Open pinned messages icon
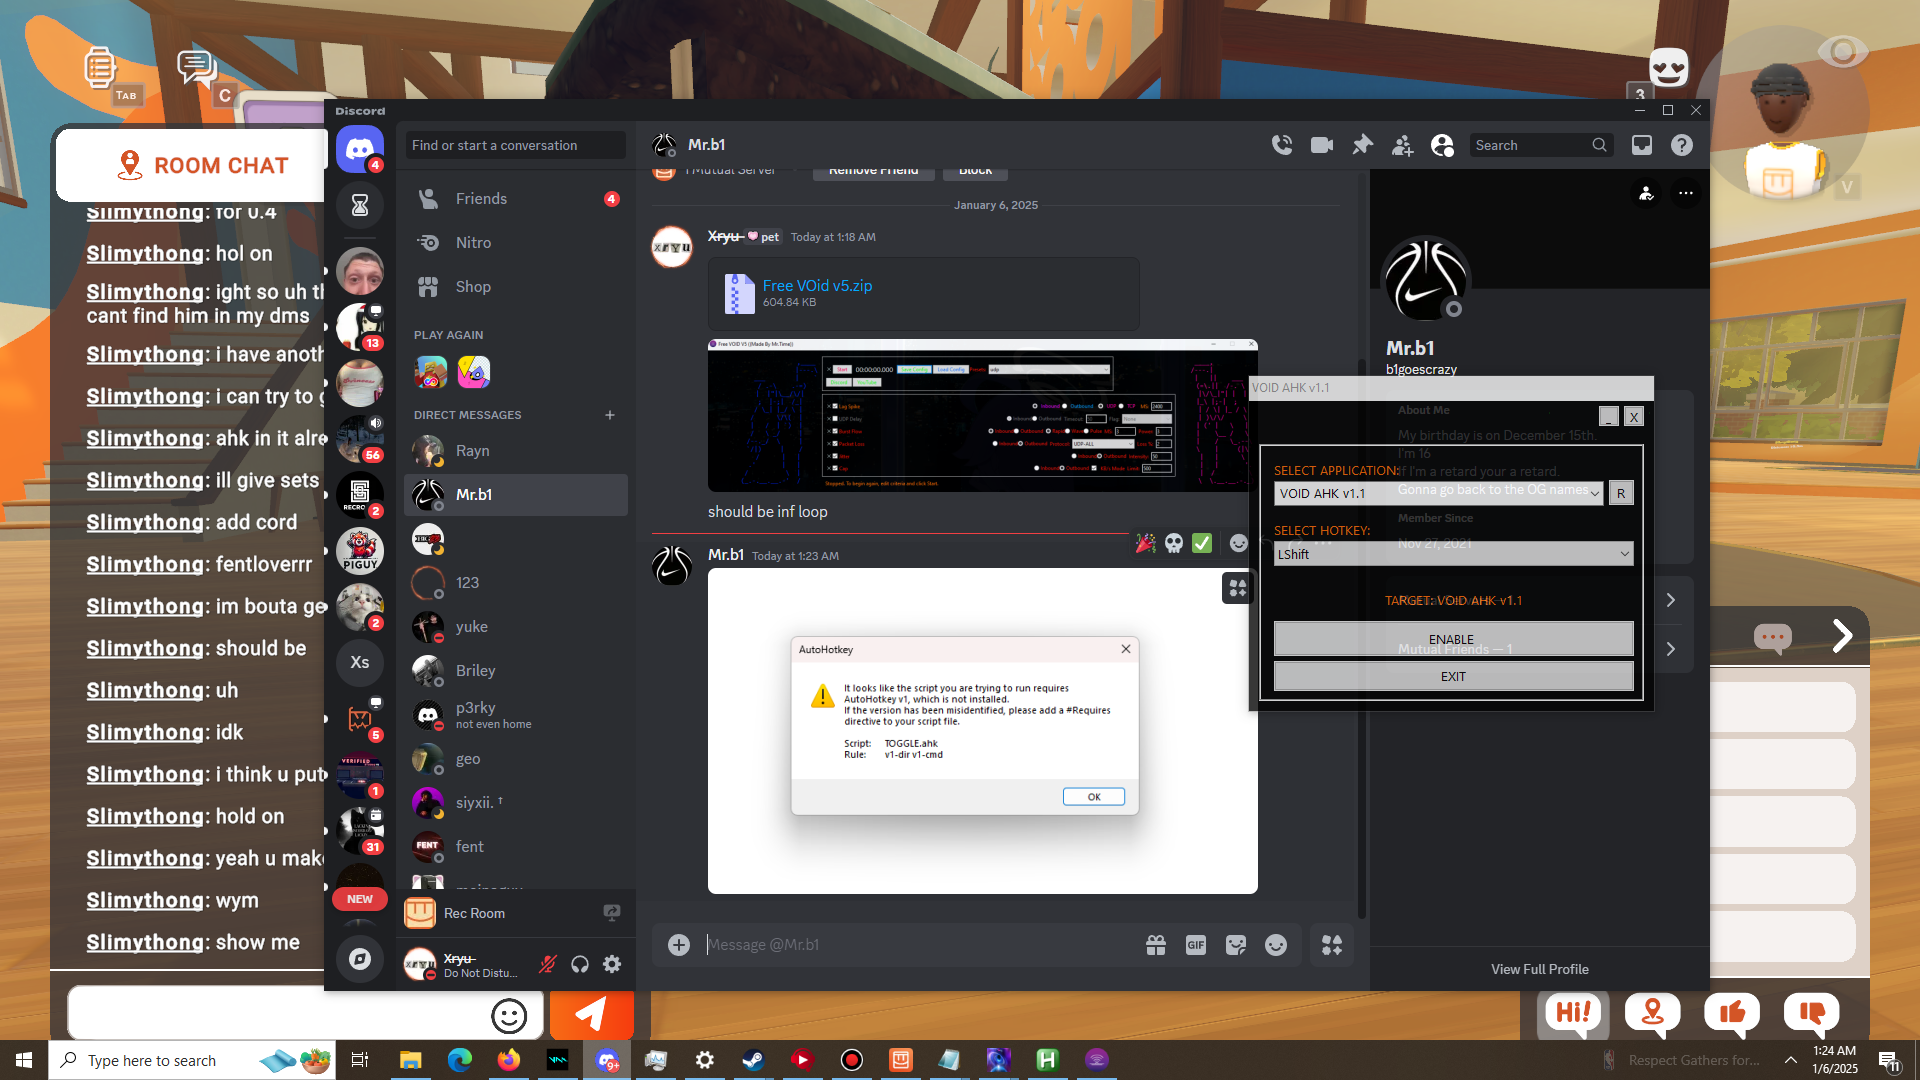Screen dimensions: 1920x1080 (1362, 145)
